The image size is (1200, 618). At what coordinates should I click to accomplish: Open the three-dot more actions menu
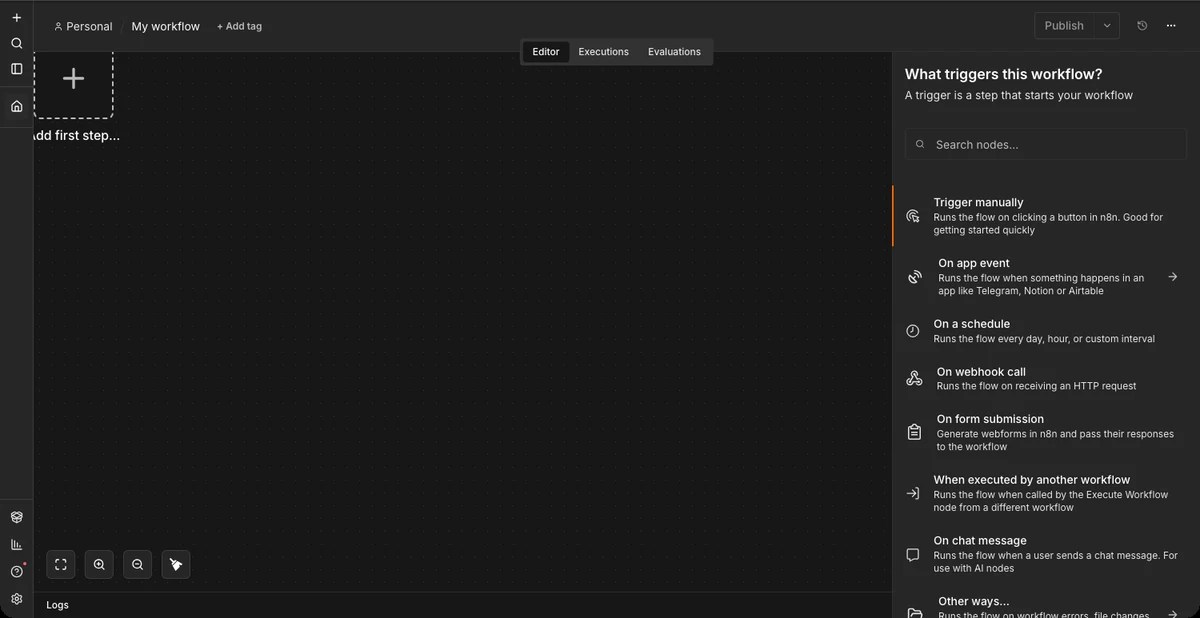coord(1171,26)
